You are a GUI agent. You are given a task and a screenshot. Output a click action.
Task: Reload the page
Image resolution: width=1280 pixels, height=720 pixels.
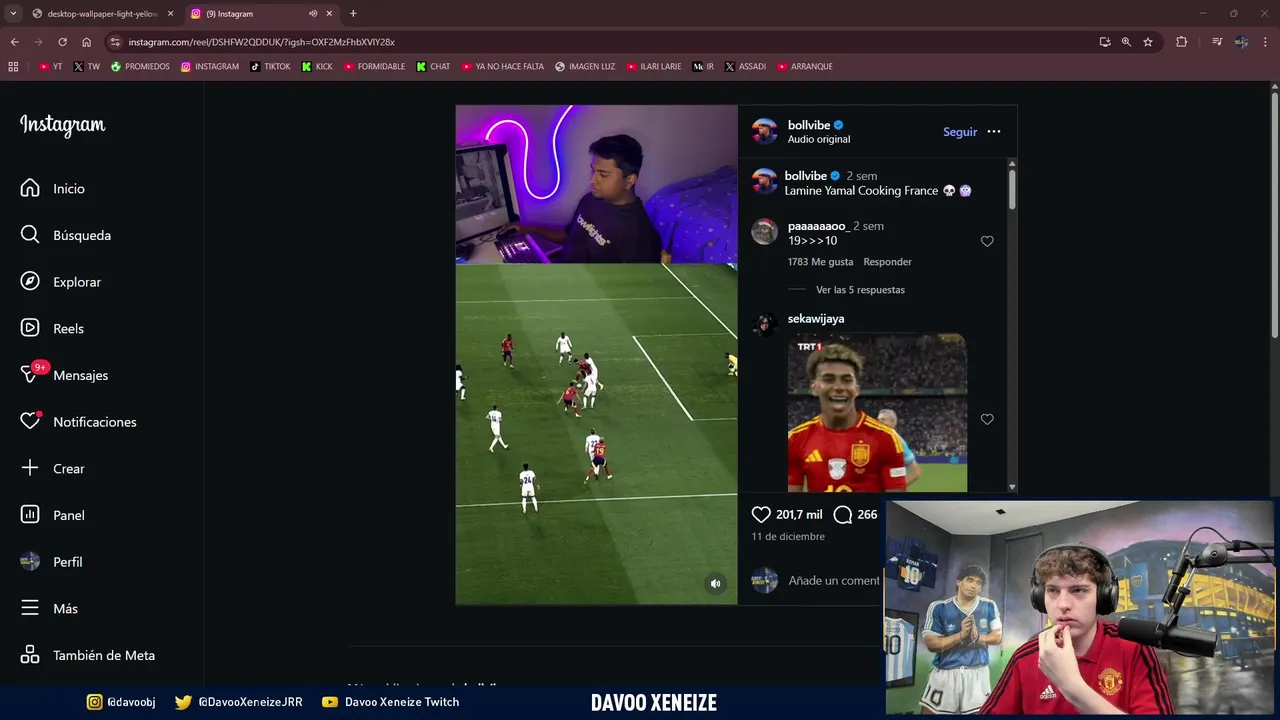pos(62,42)
